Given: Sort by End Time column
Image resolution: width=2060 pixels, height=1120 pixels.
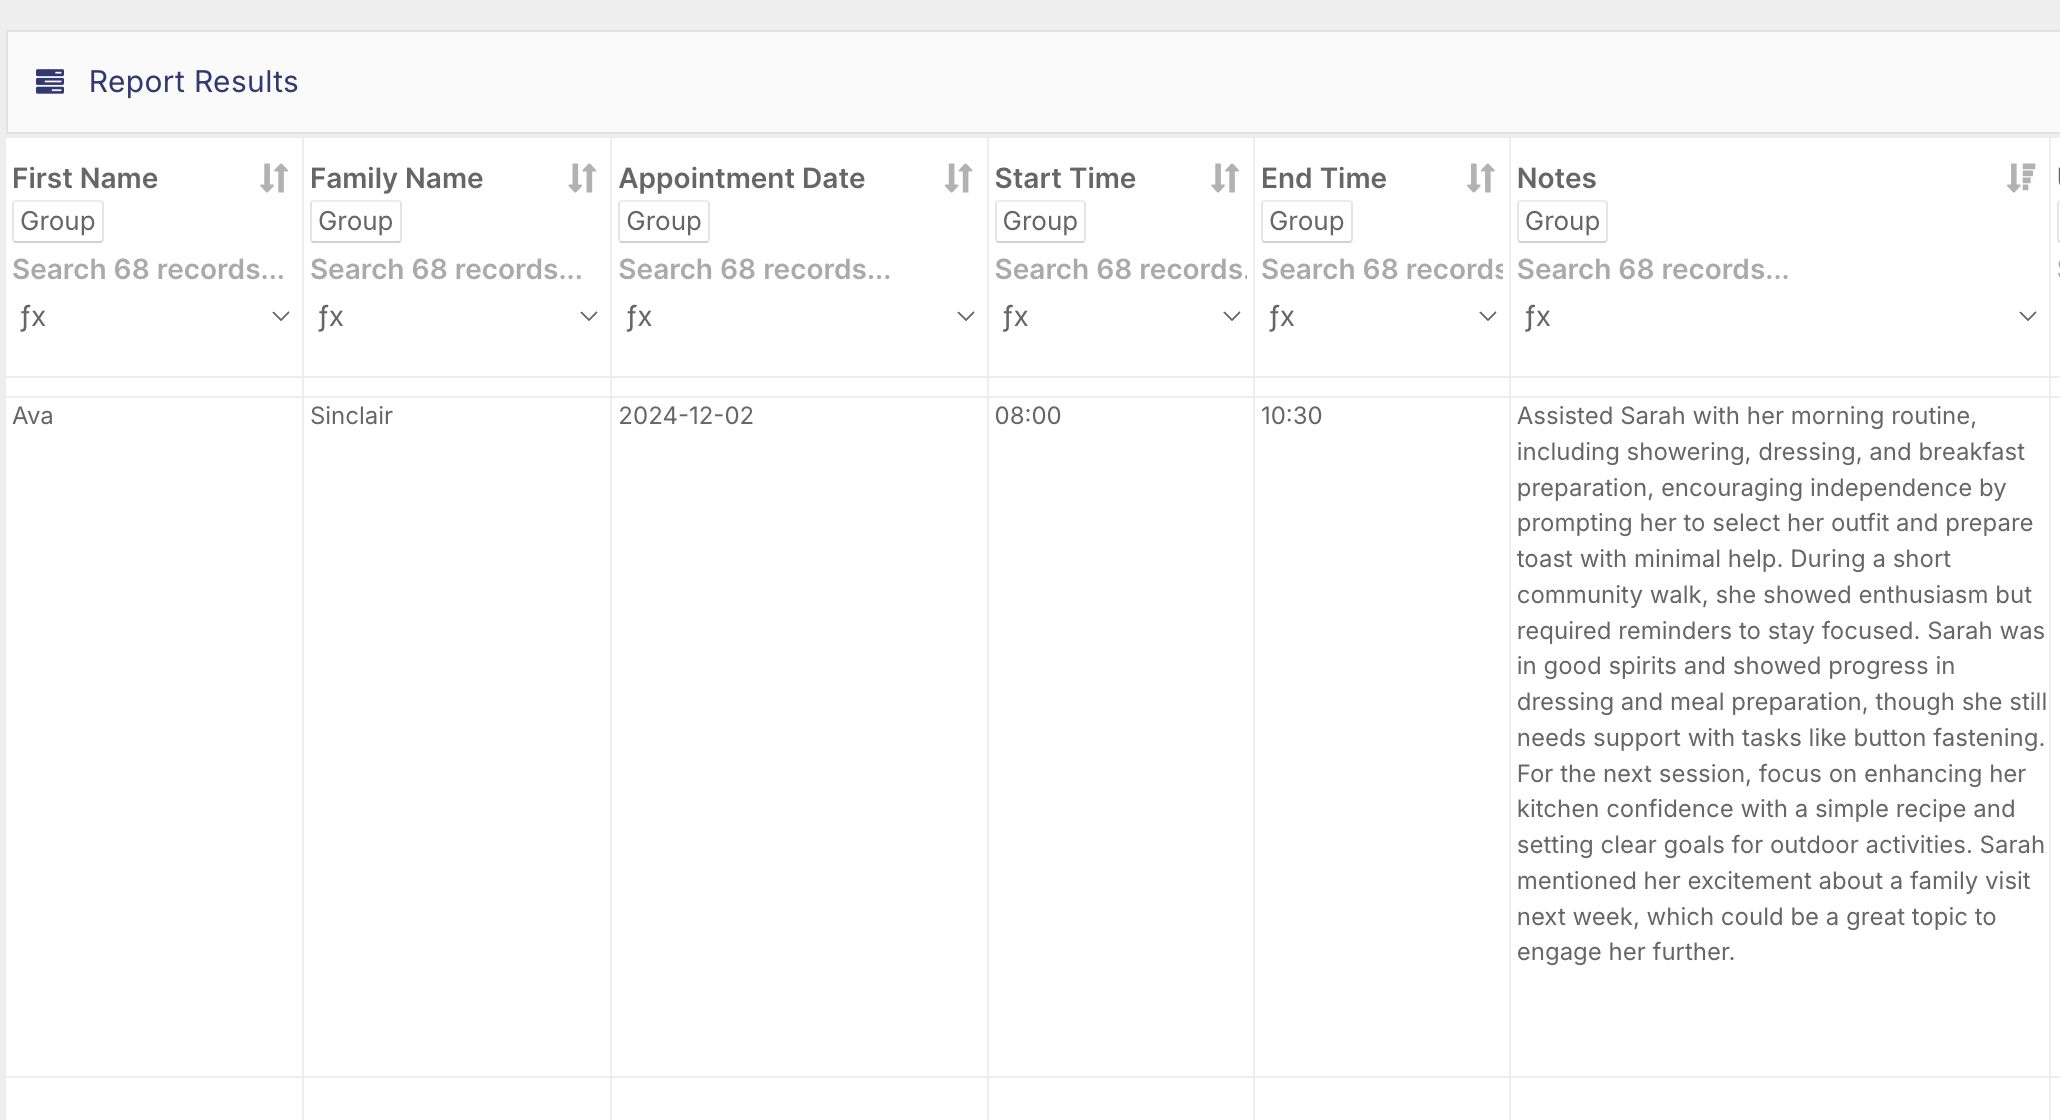Looking at the screenshot, I should click(x=1481, y=178).
